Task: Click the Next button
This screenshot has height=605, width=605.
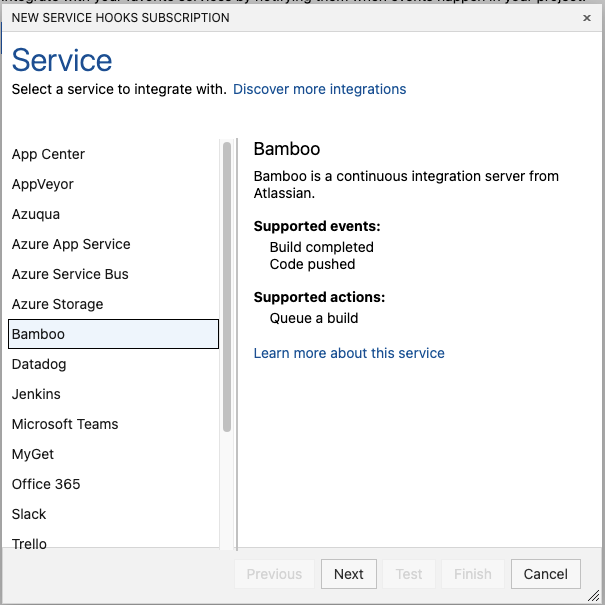Action: tap(348, 574)
